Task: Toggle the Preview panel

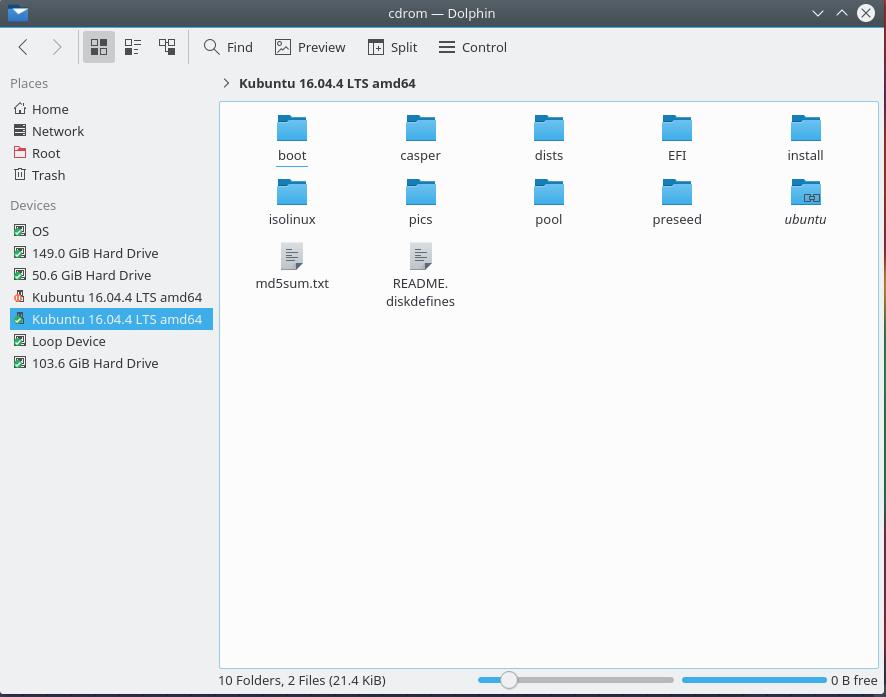Action: point(310,47)
